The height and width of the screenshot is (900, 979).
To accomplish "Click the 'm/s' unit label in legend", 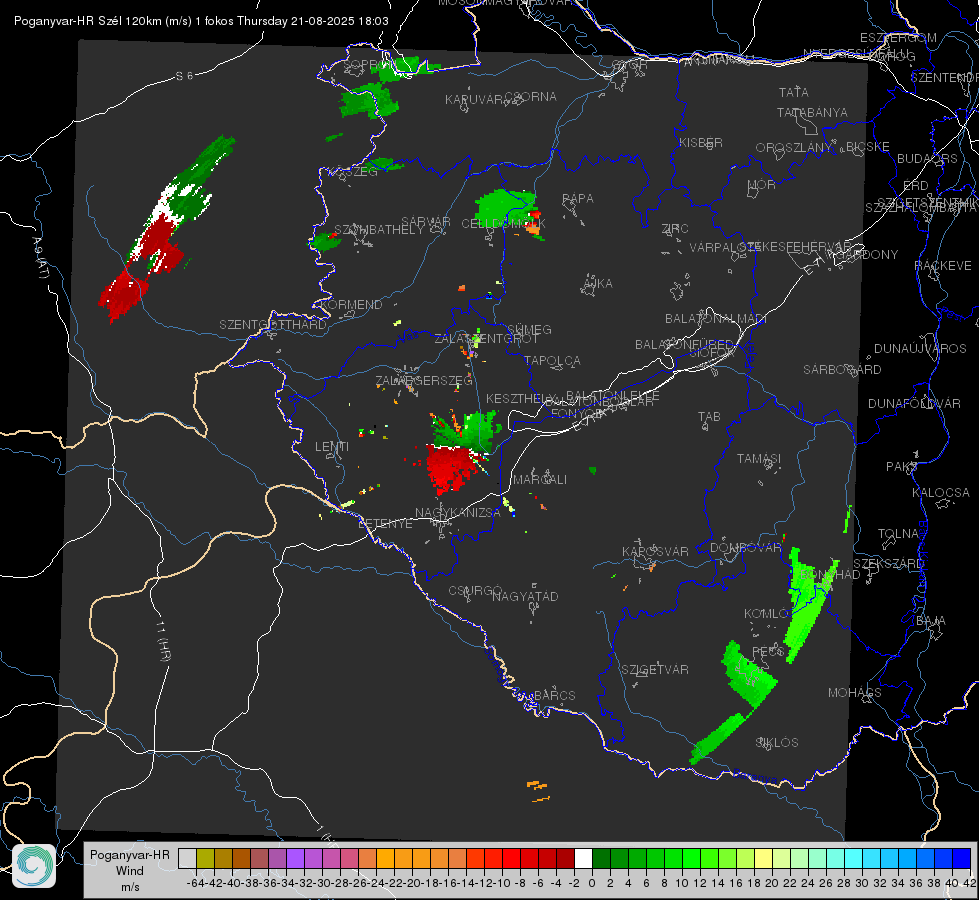I will point(130,887).
